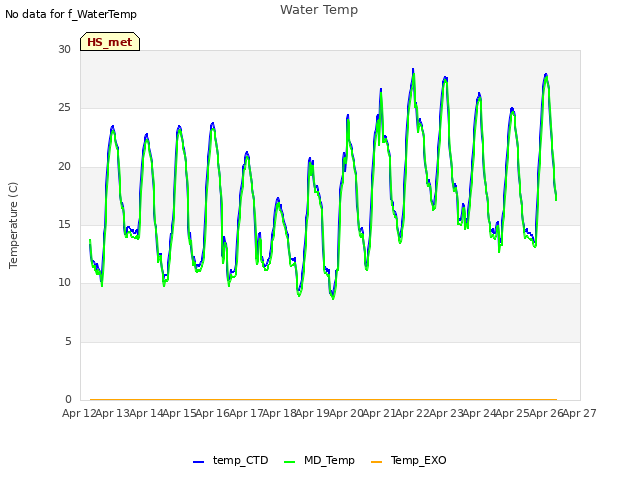Click the HS_met annotation label
Screen dimensions: 640x480
click(110, 42)
